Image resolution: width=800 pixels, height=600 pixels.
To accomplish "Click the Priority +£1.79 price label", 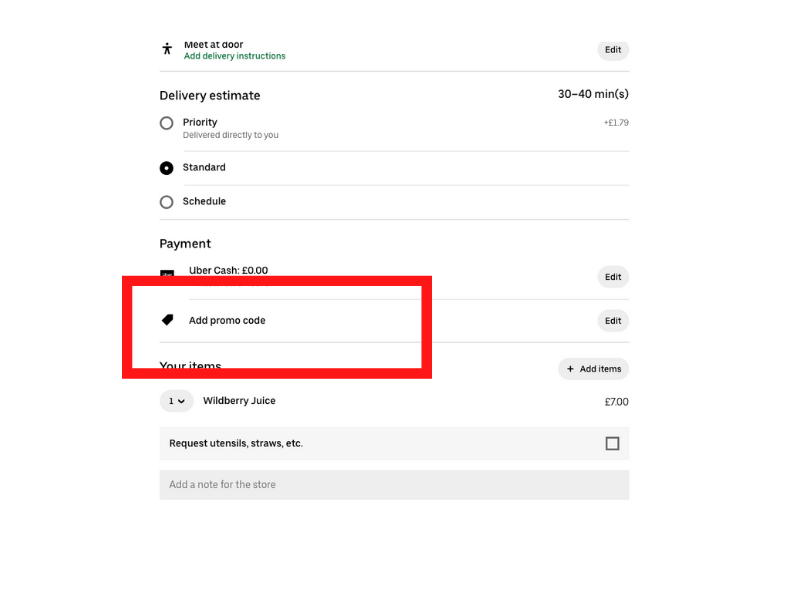I will [616, 123].
